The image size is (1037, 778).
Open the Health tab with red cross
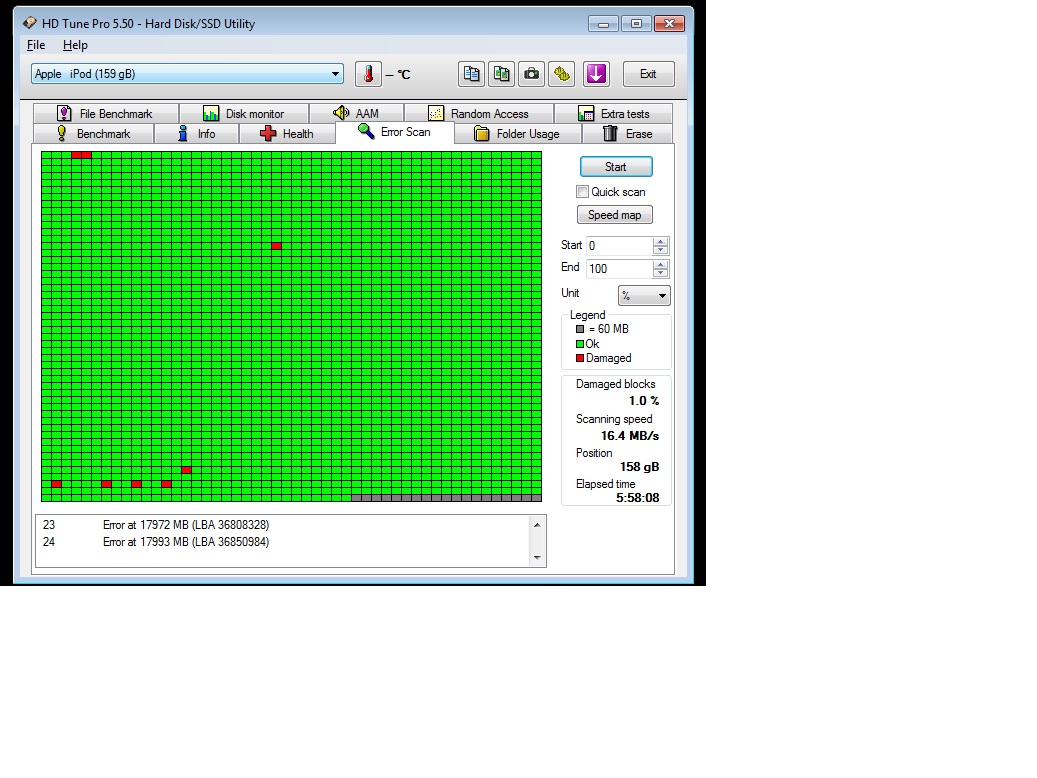[x=287, y=134]
